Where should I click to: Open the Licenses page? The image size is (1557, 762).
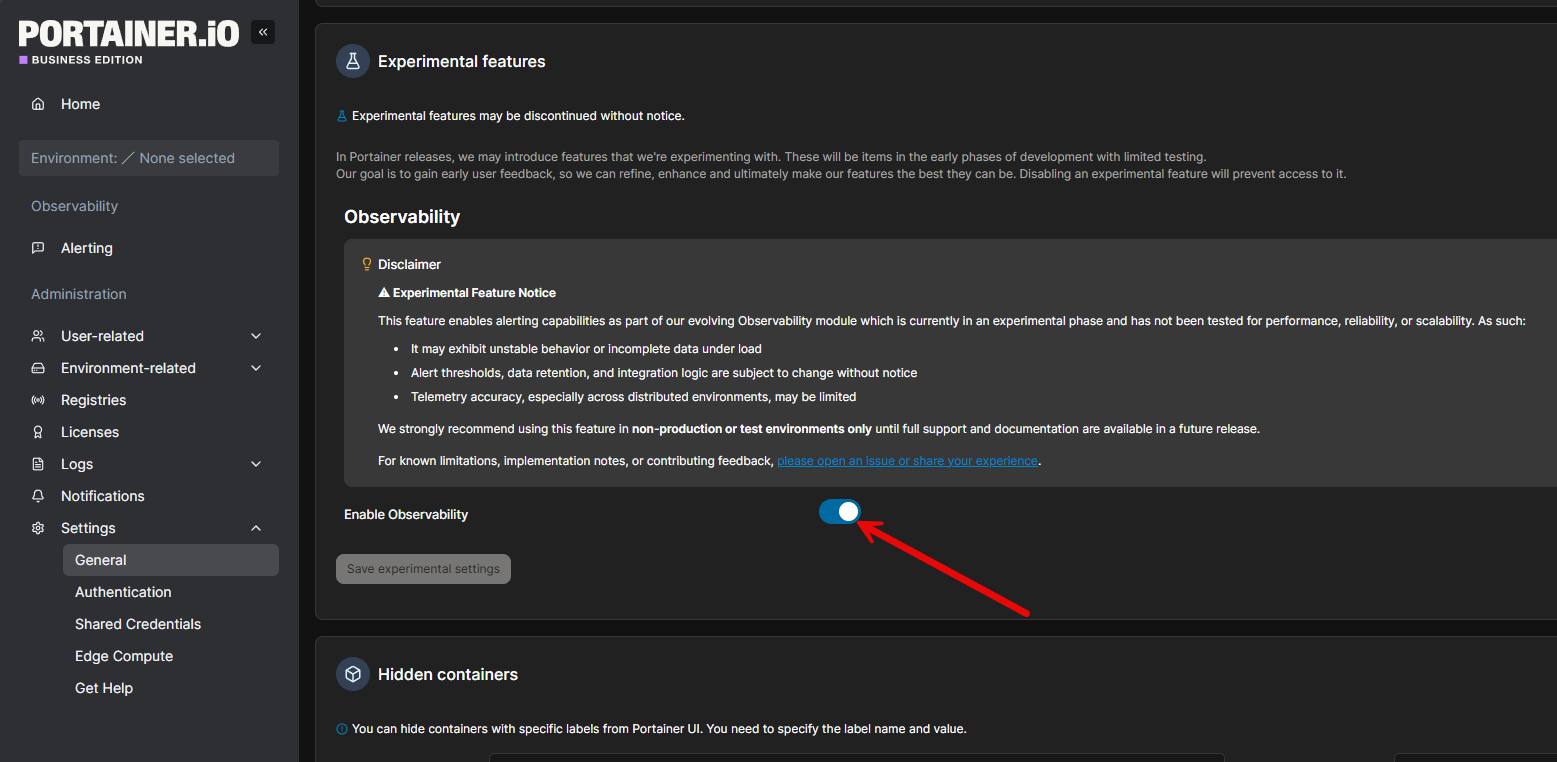pyautogui.click(x=89, y=432)
